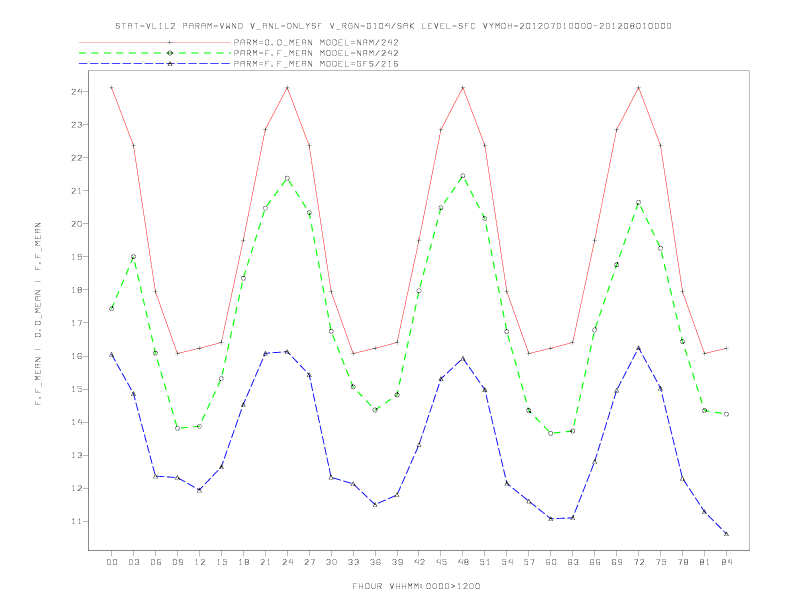Image resolution: width=792 pixels, height=612 pixels.
Task: Click y-axis tick label 24
Action: 77,91
